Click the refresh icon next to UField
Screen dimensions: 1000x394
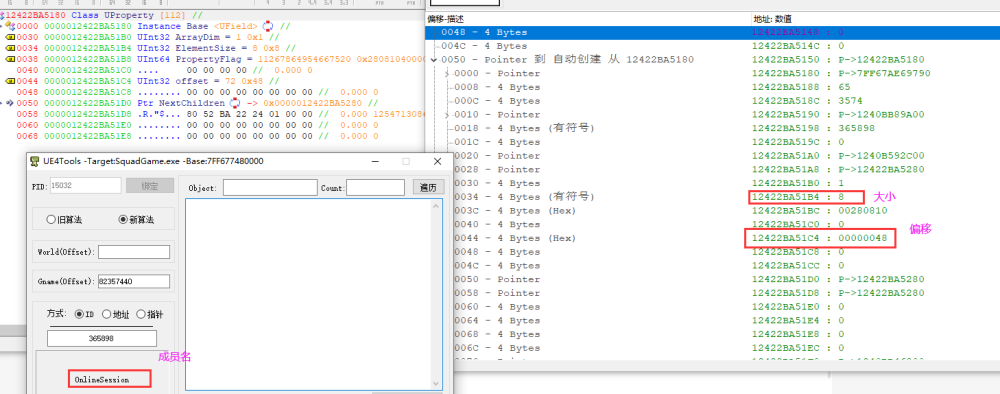coord(268,26)
